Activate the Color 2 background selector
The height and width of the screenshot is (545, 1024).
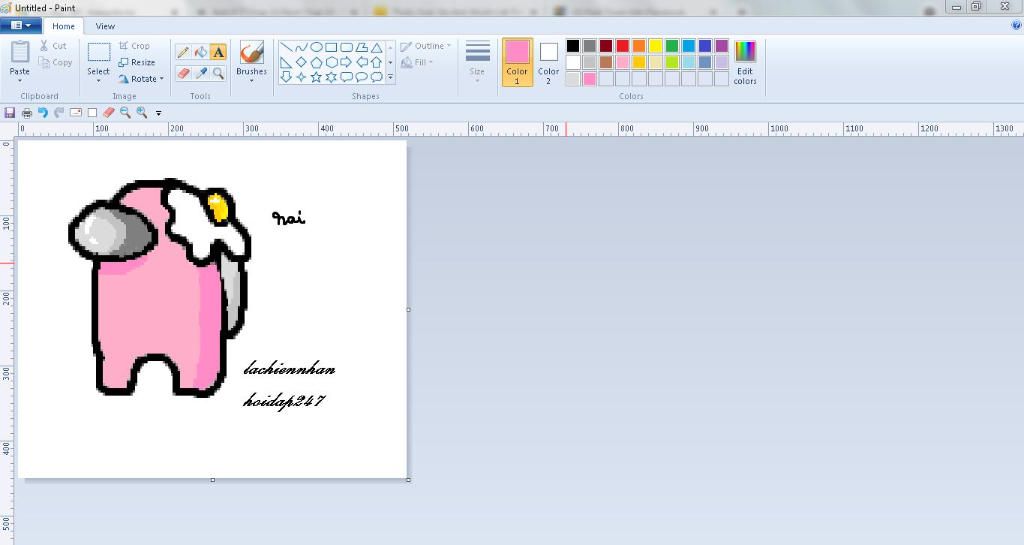tap(549, 62)
